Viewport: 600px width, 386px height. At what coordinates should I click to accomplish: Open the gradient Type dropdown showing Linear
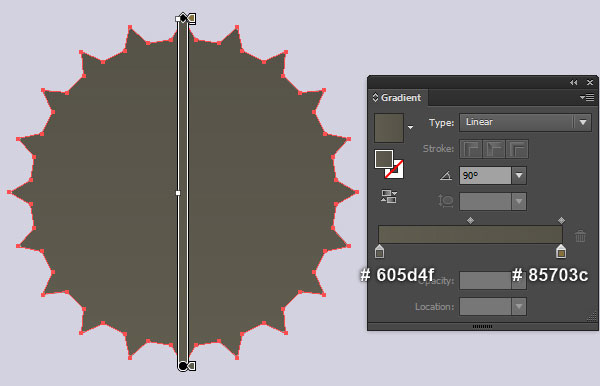525,122
